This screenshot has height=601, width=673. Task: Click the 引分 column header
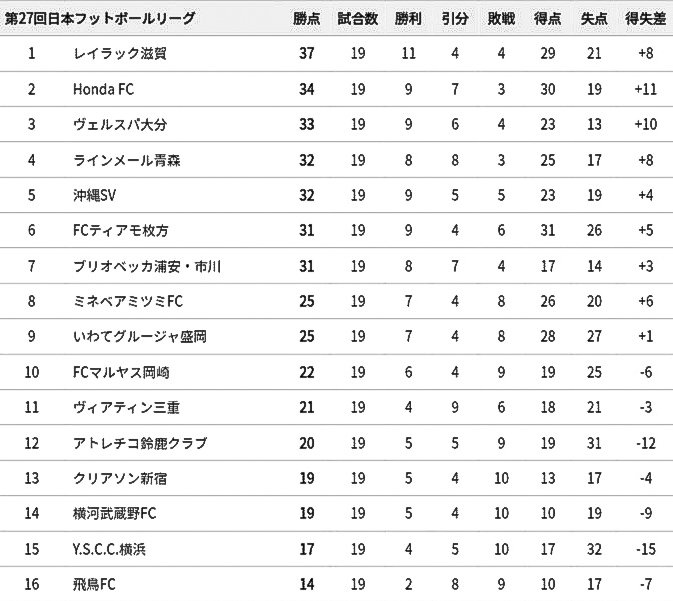click(455, 18)
